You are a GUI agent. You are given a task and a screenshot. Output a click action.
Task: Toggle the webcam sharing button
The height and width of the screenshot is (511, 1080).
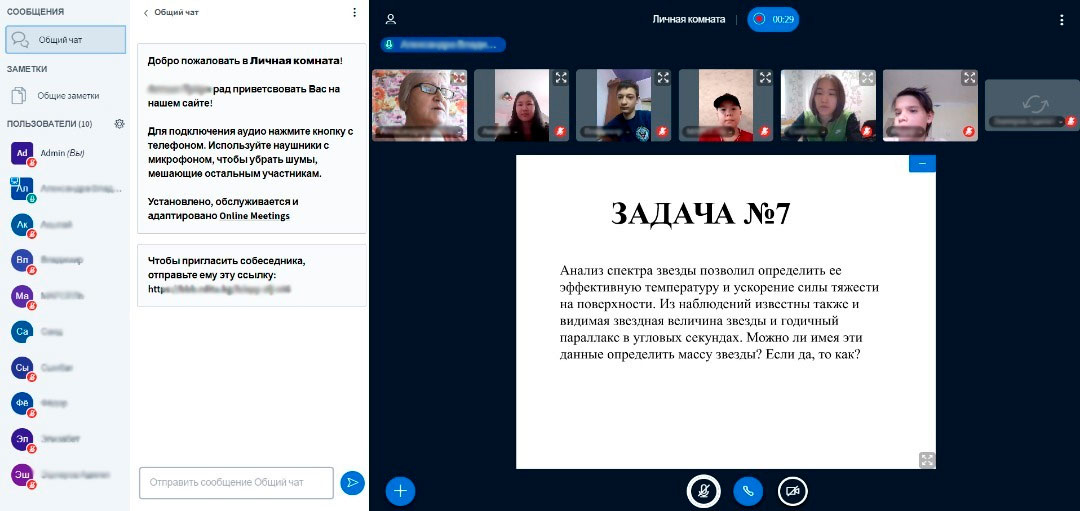point(793,491)
